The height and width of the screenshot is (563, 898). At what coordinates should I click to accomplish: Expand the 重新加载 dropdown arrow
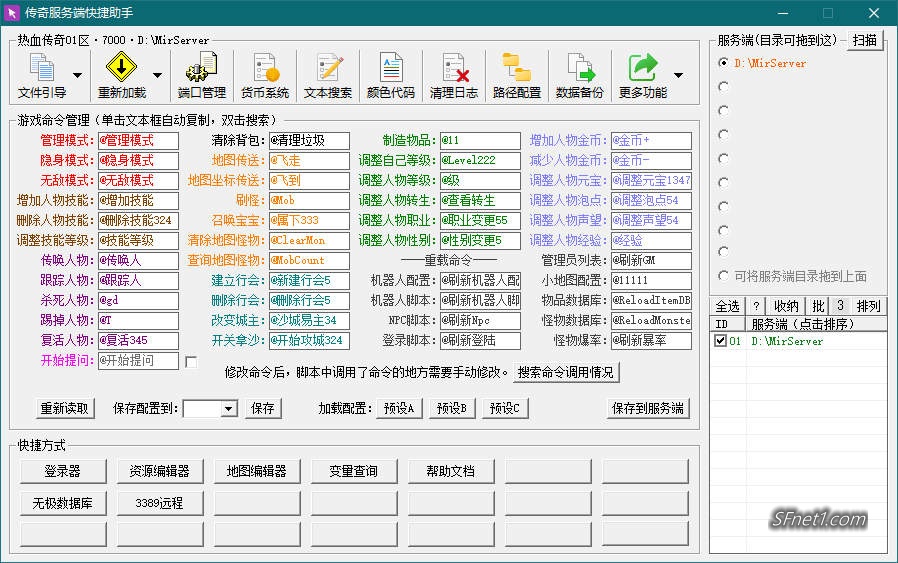click(x=157, y=76)
